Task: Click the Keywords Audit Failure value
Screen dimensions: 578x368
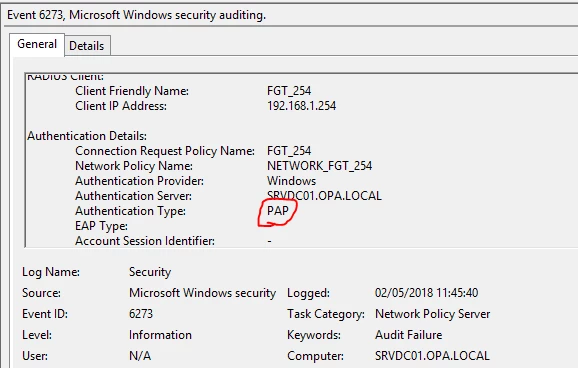Action: pos(408,335)
